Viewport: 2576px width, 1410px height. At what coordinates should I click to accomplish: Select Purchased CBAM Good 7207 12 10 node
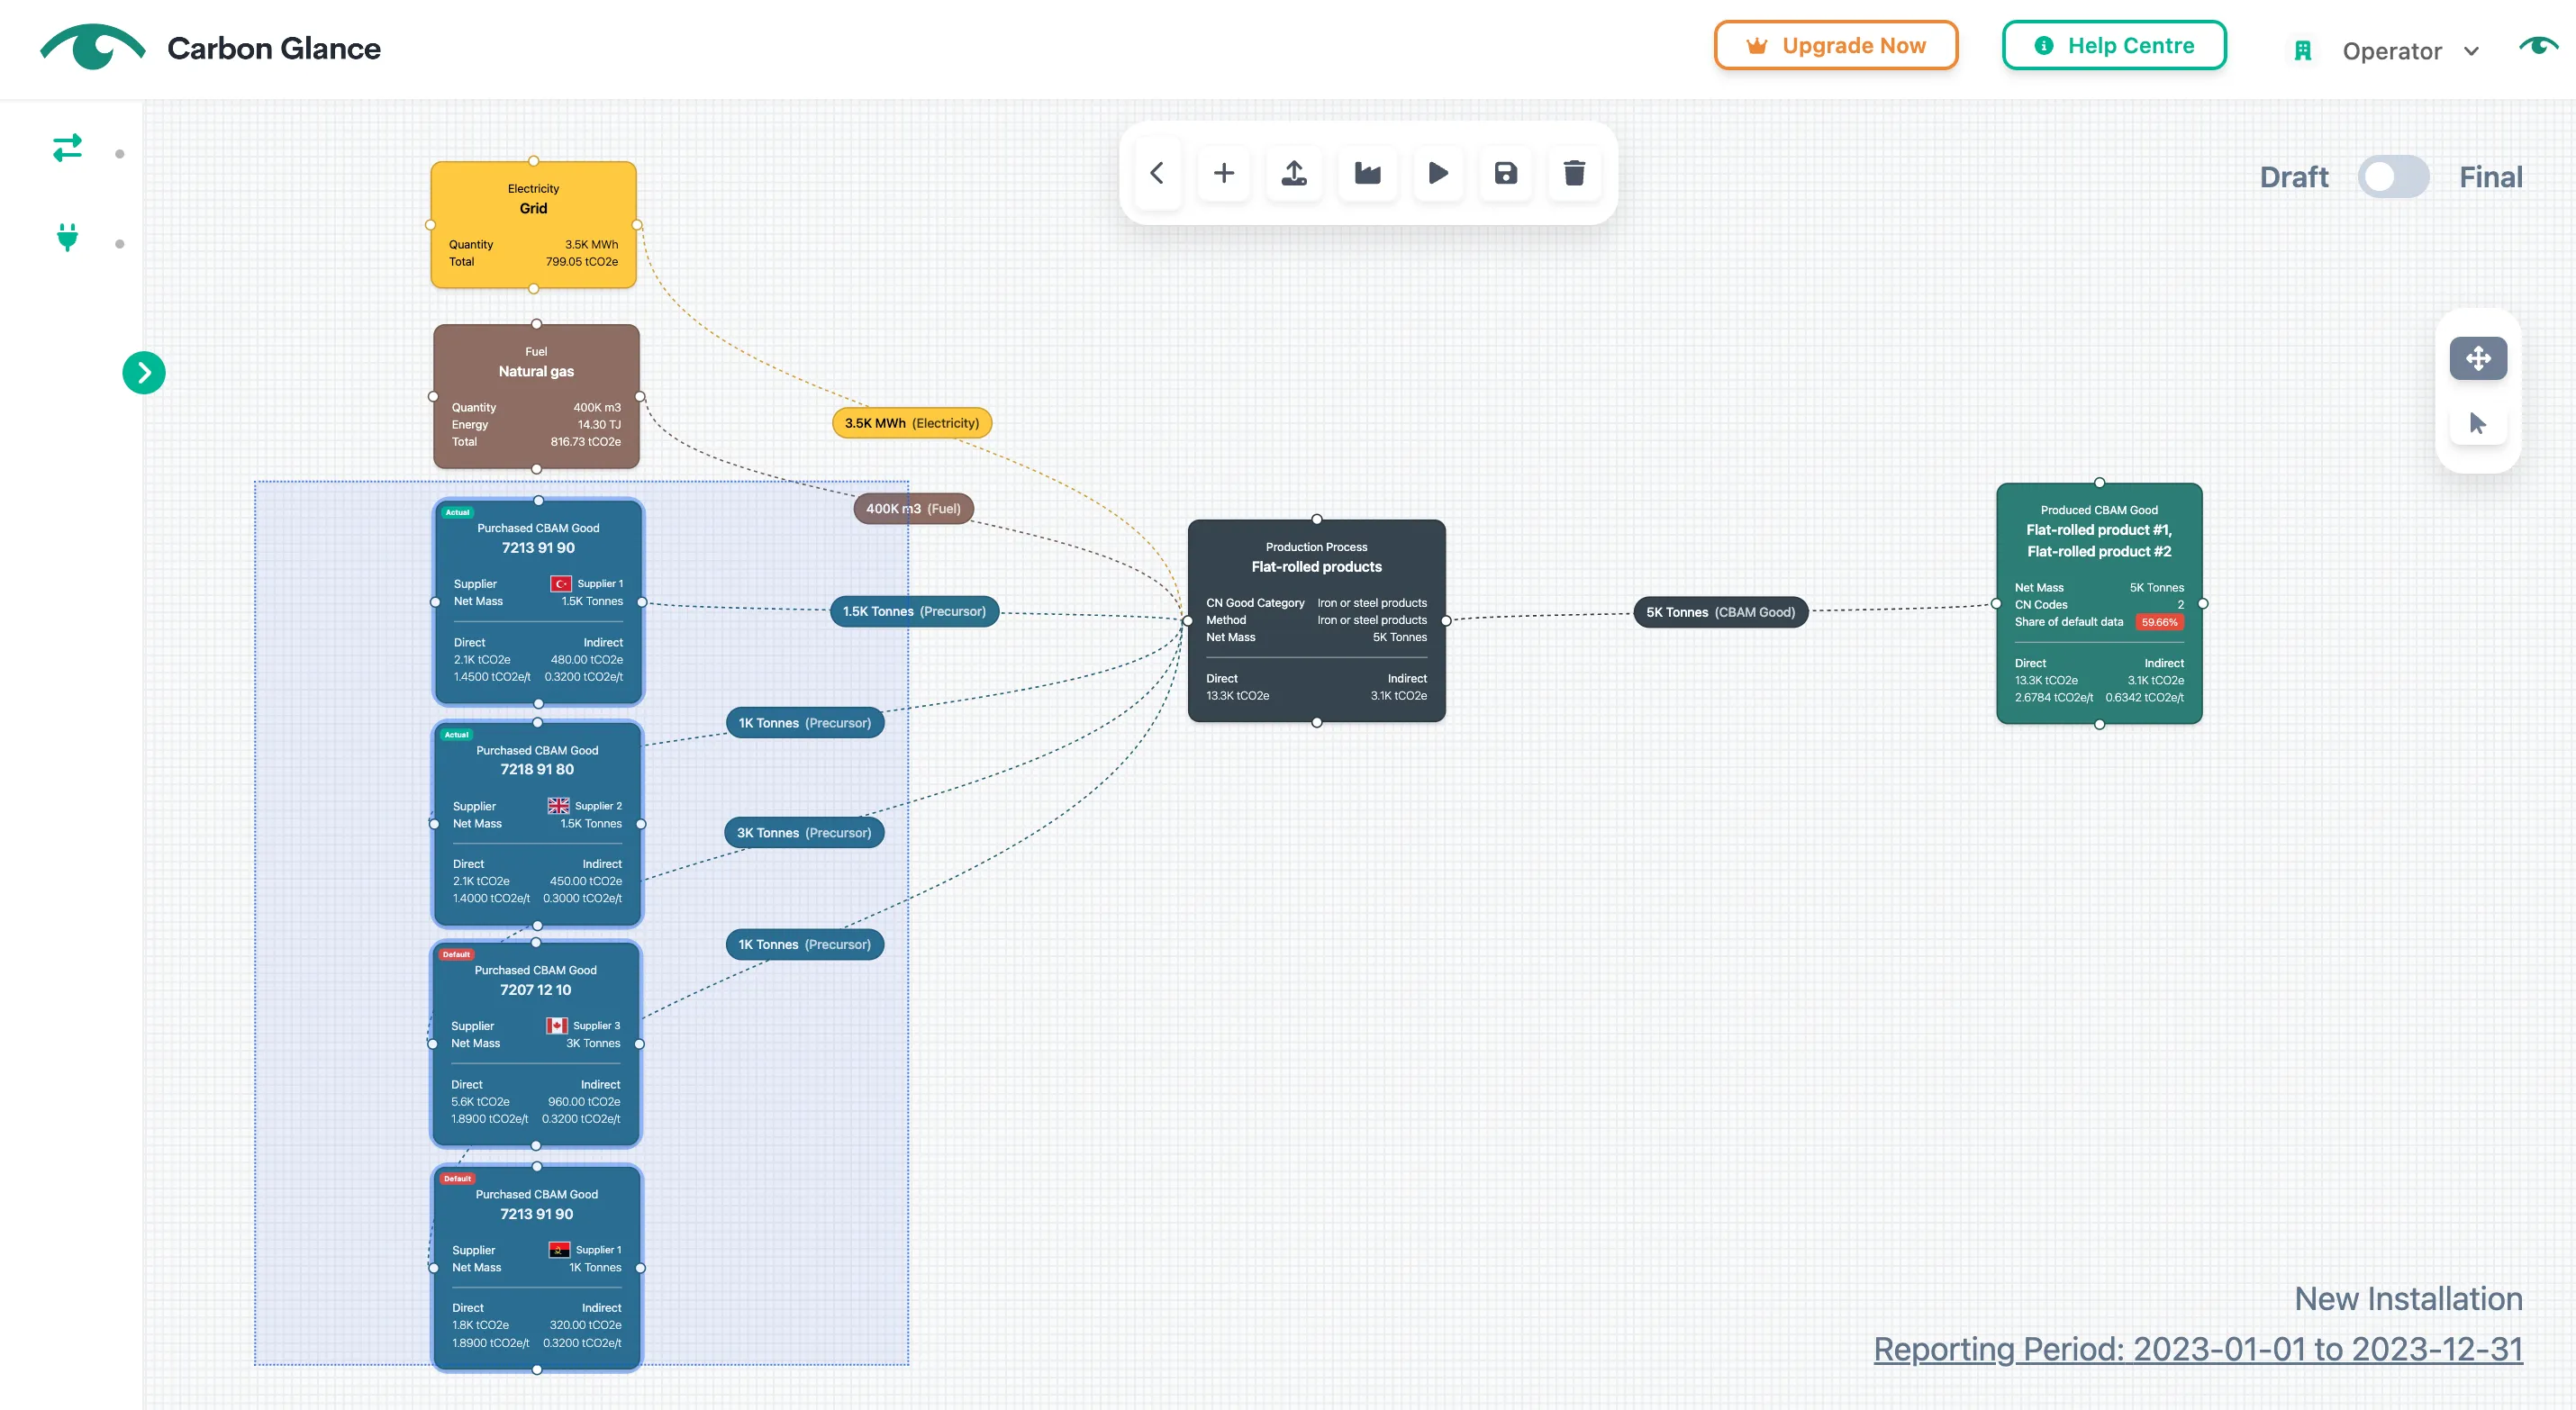[536, 1044]
